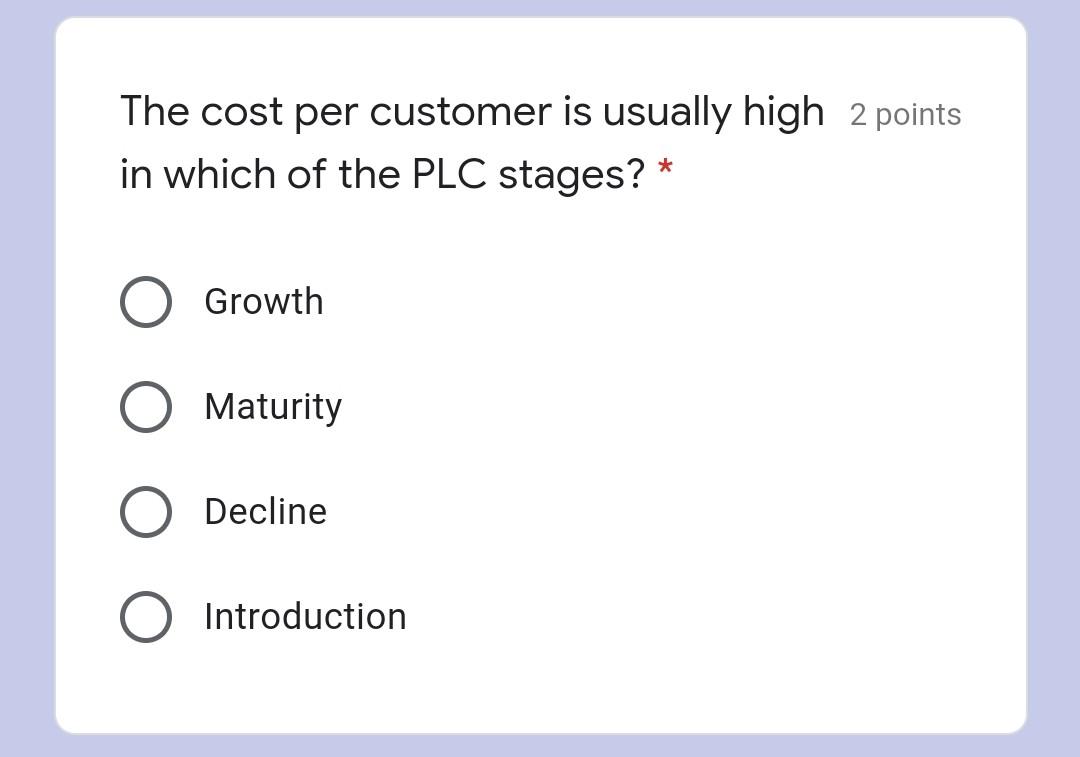Screen dimensions: 1080x757
Task: Select the Decline radio button
Action: [146, 511]
